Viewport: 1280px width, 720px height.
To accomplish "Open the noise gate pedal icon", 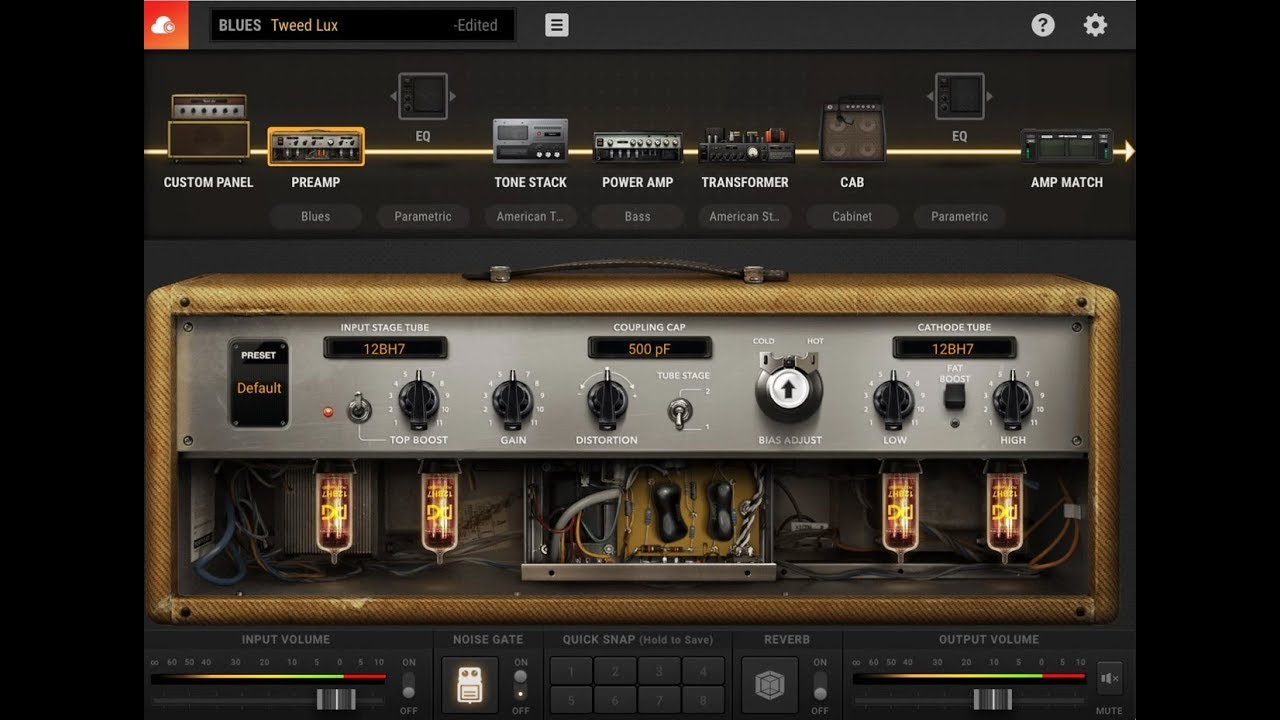I will [x=470, y=685].
